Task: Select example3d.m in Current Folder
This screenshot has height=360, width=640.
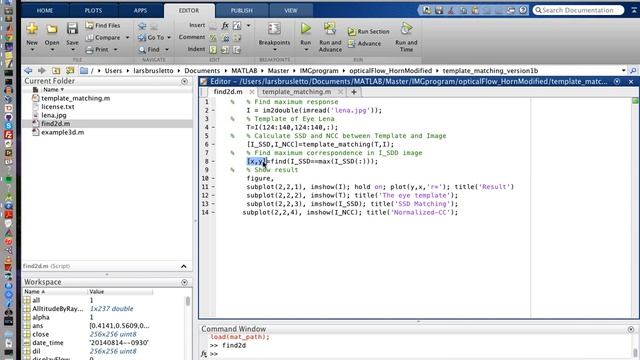Action: 62,132
